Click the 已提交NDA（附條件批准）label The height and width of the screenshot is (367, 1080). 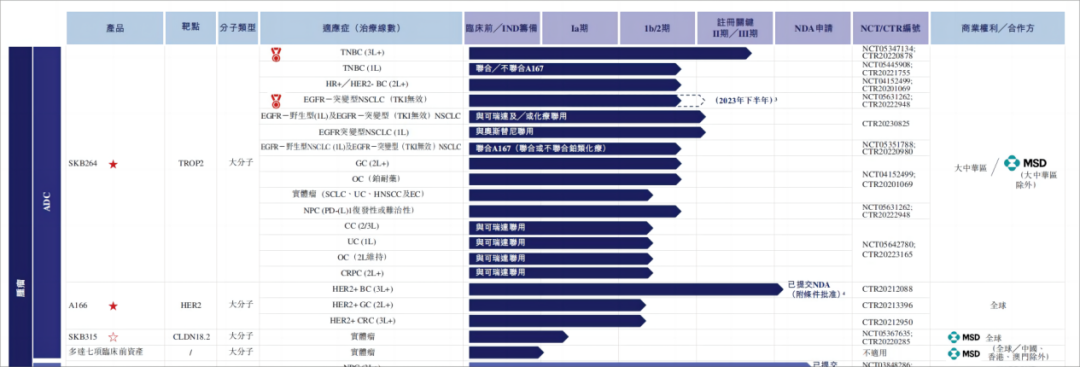816,289
